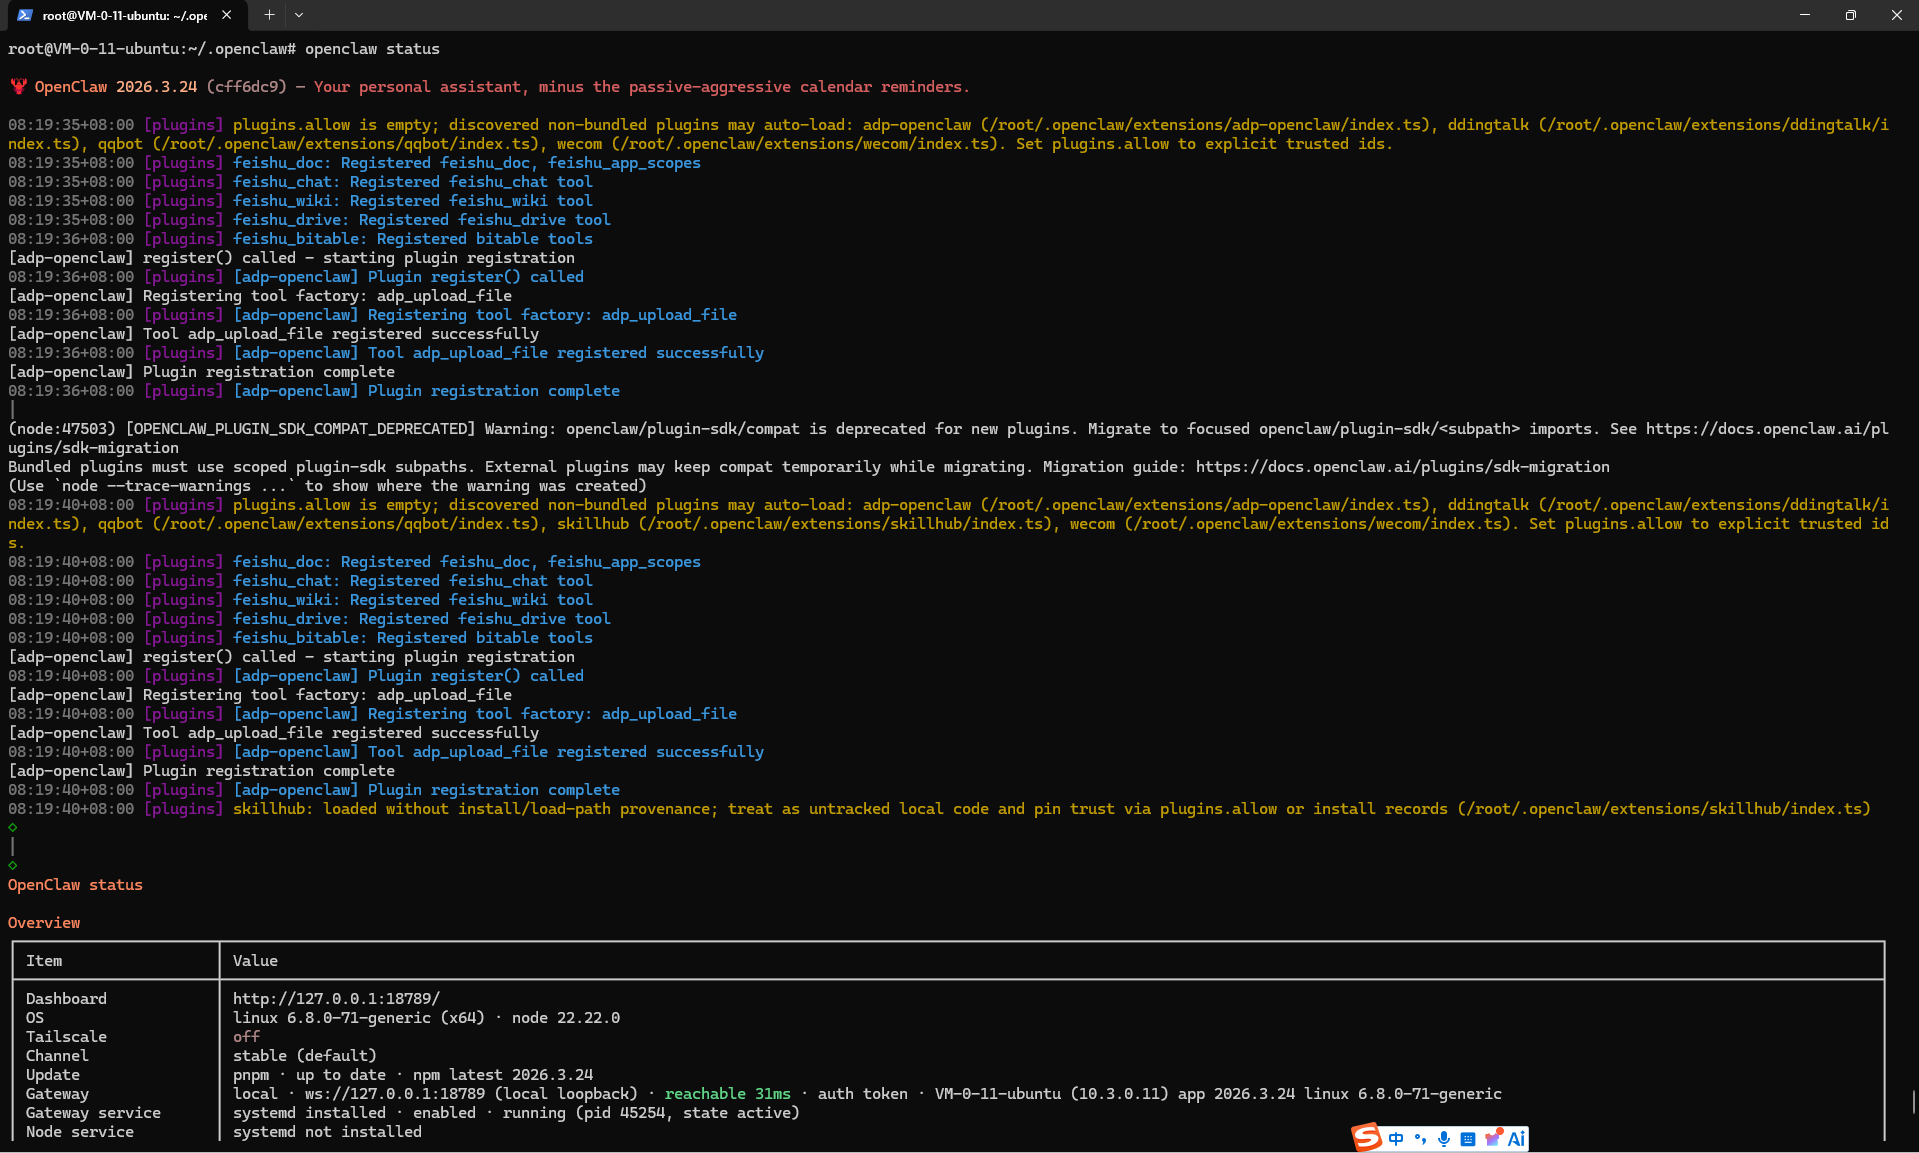
Task: Open the docs.openclaw.ai/plugins/sdk-migration migration guide link
Action: click(x=1403, y=467)
